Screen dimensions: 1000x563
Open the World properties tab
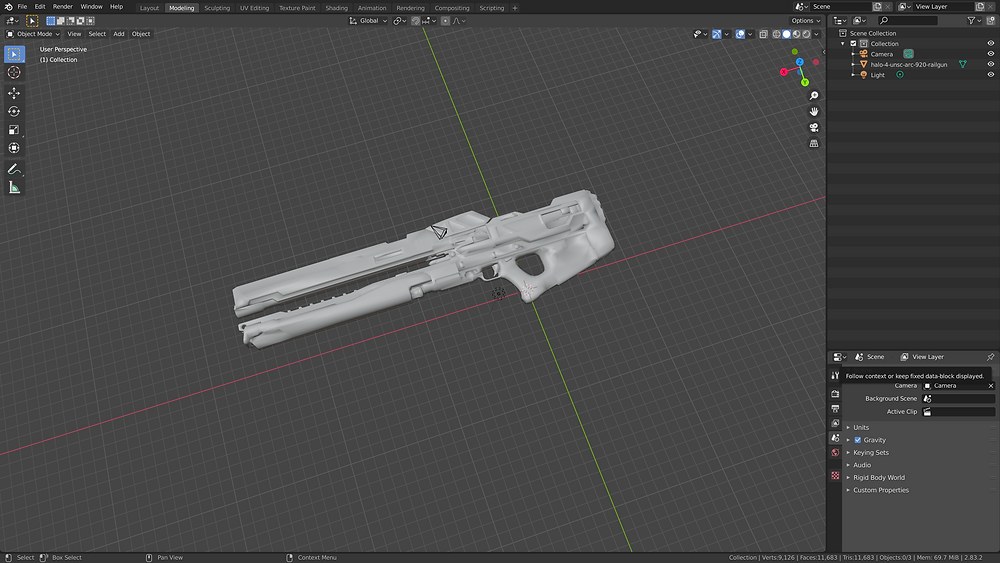tap(835, 453)
